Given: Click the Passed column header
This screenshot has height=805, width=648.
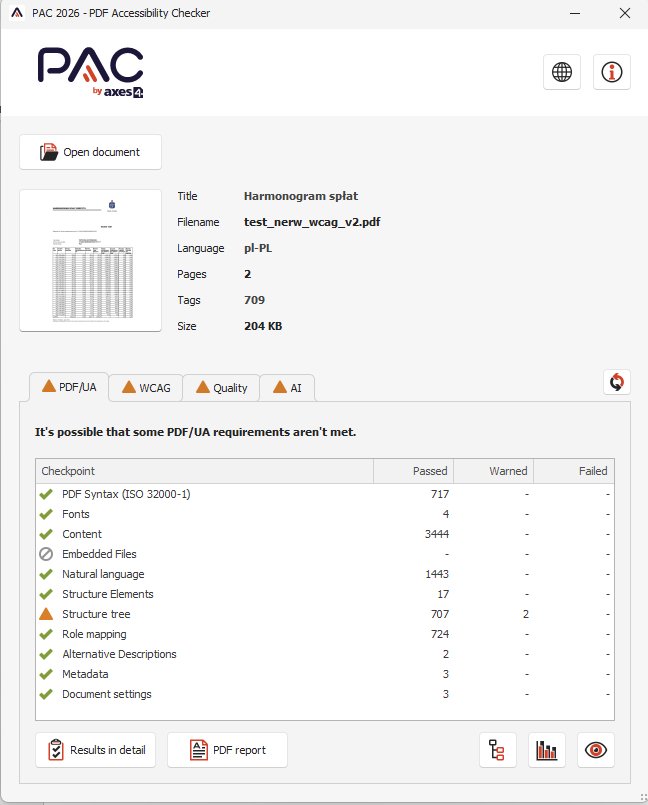Looking at the screenshot, I should (x=413, y=471).
